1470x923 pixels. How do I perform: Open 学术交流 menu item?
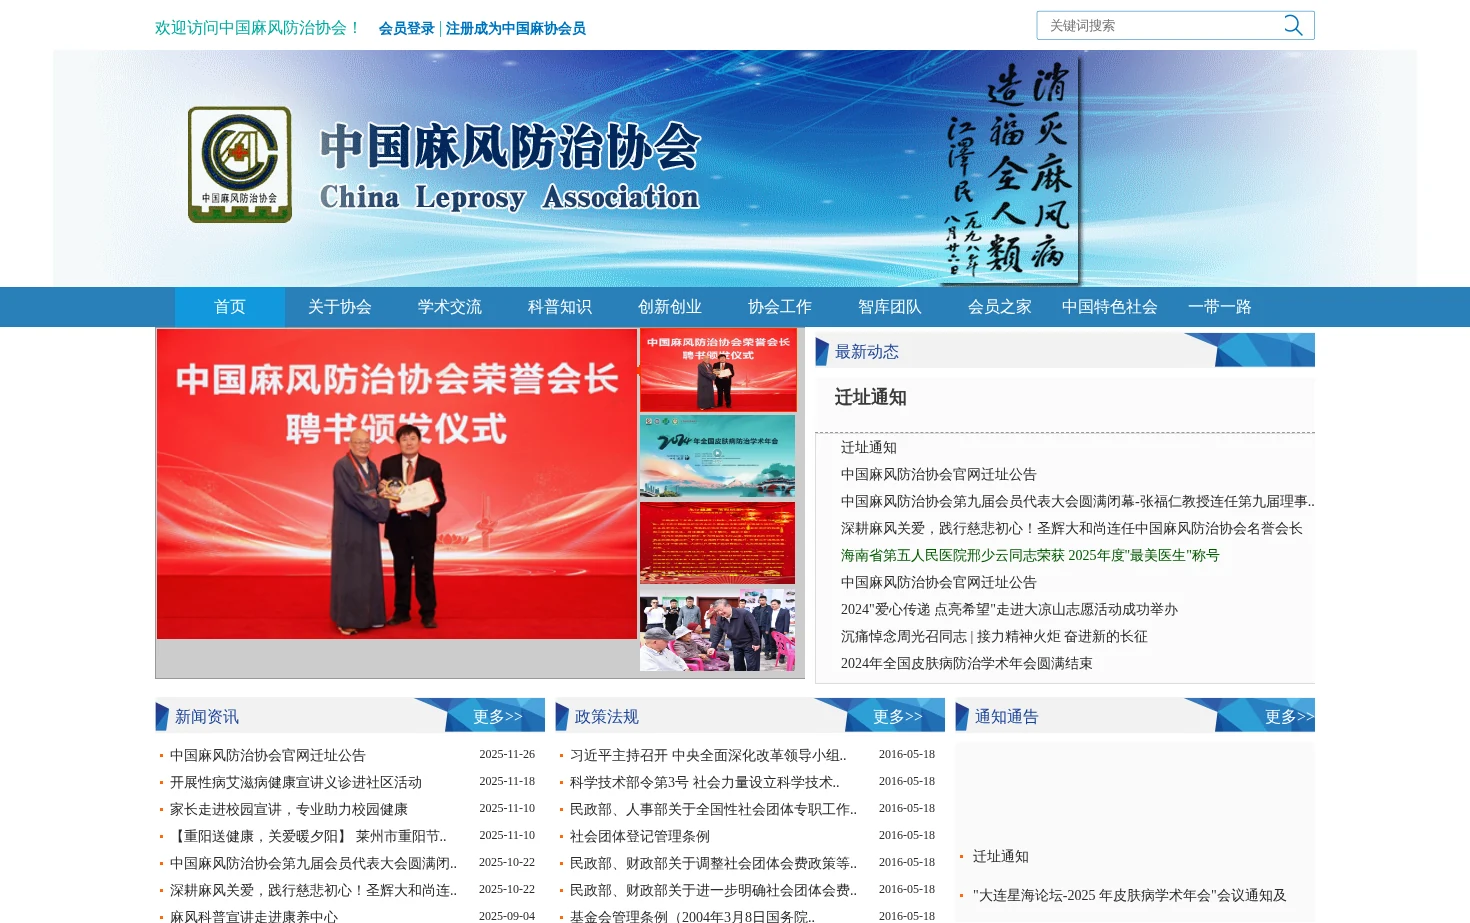tap(450, 307)
